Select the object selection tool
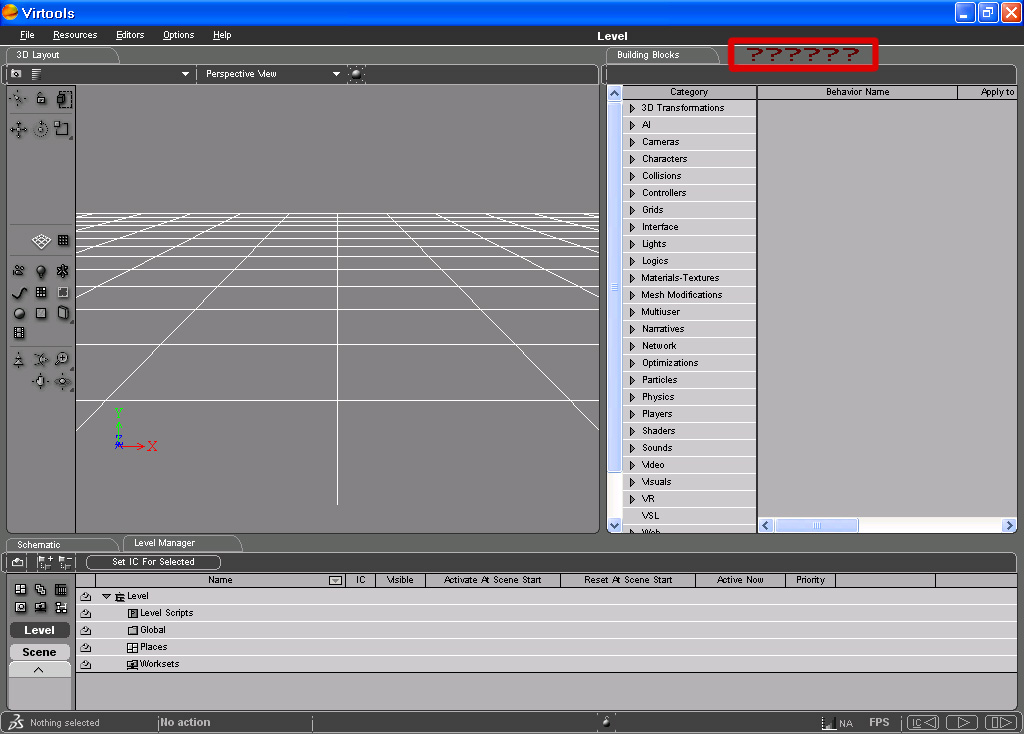Image resolution: width=1024 pixels, height=734 pixels. pos(18,99)
